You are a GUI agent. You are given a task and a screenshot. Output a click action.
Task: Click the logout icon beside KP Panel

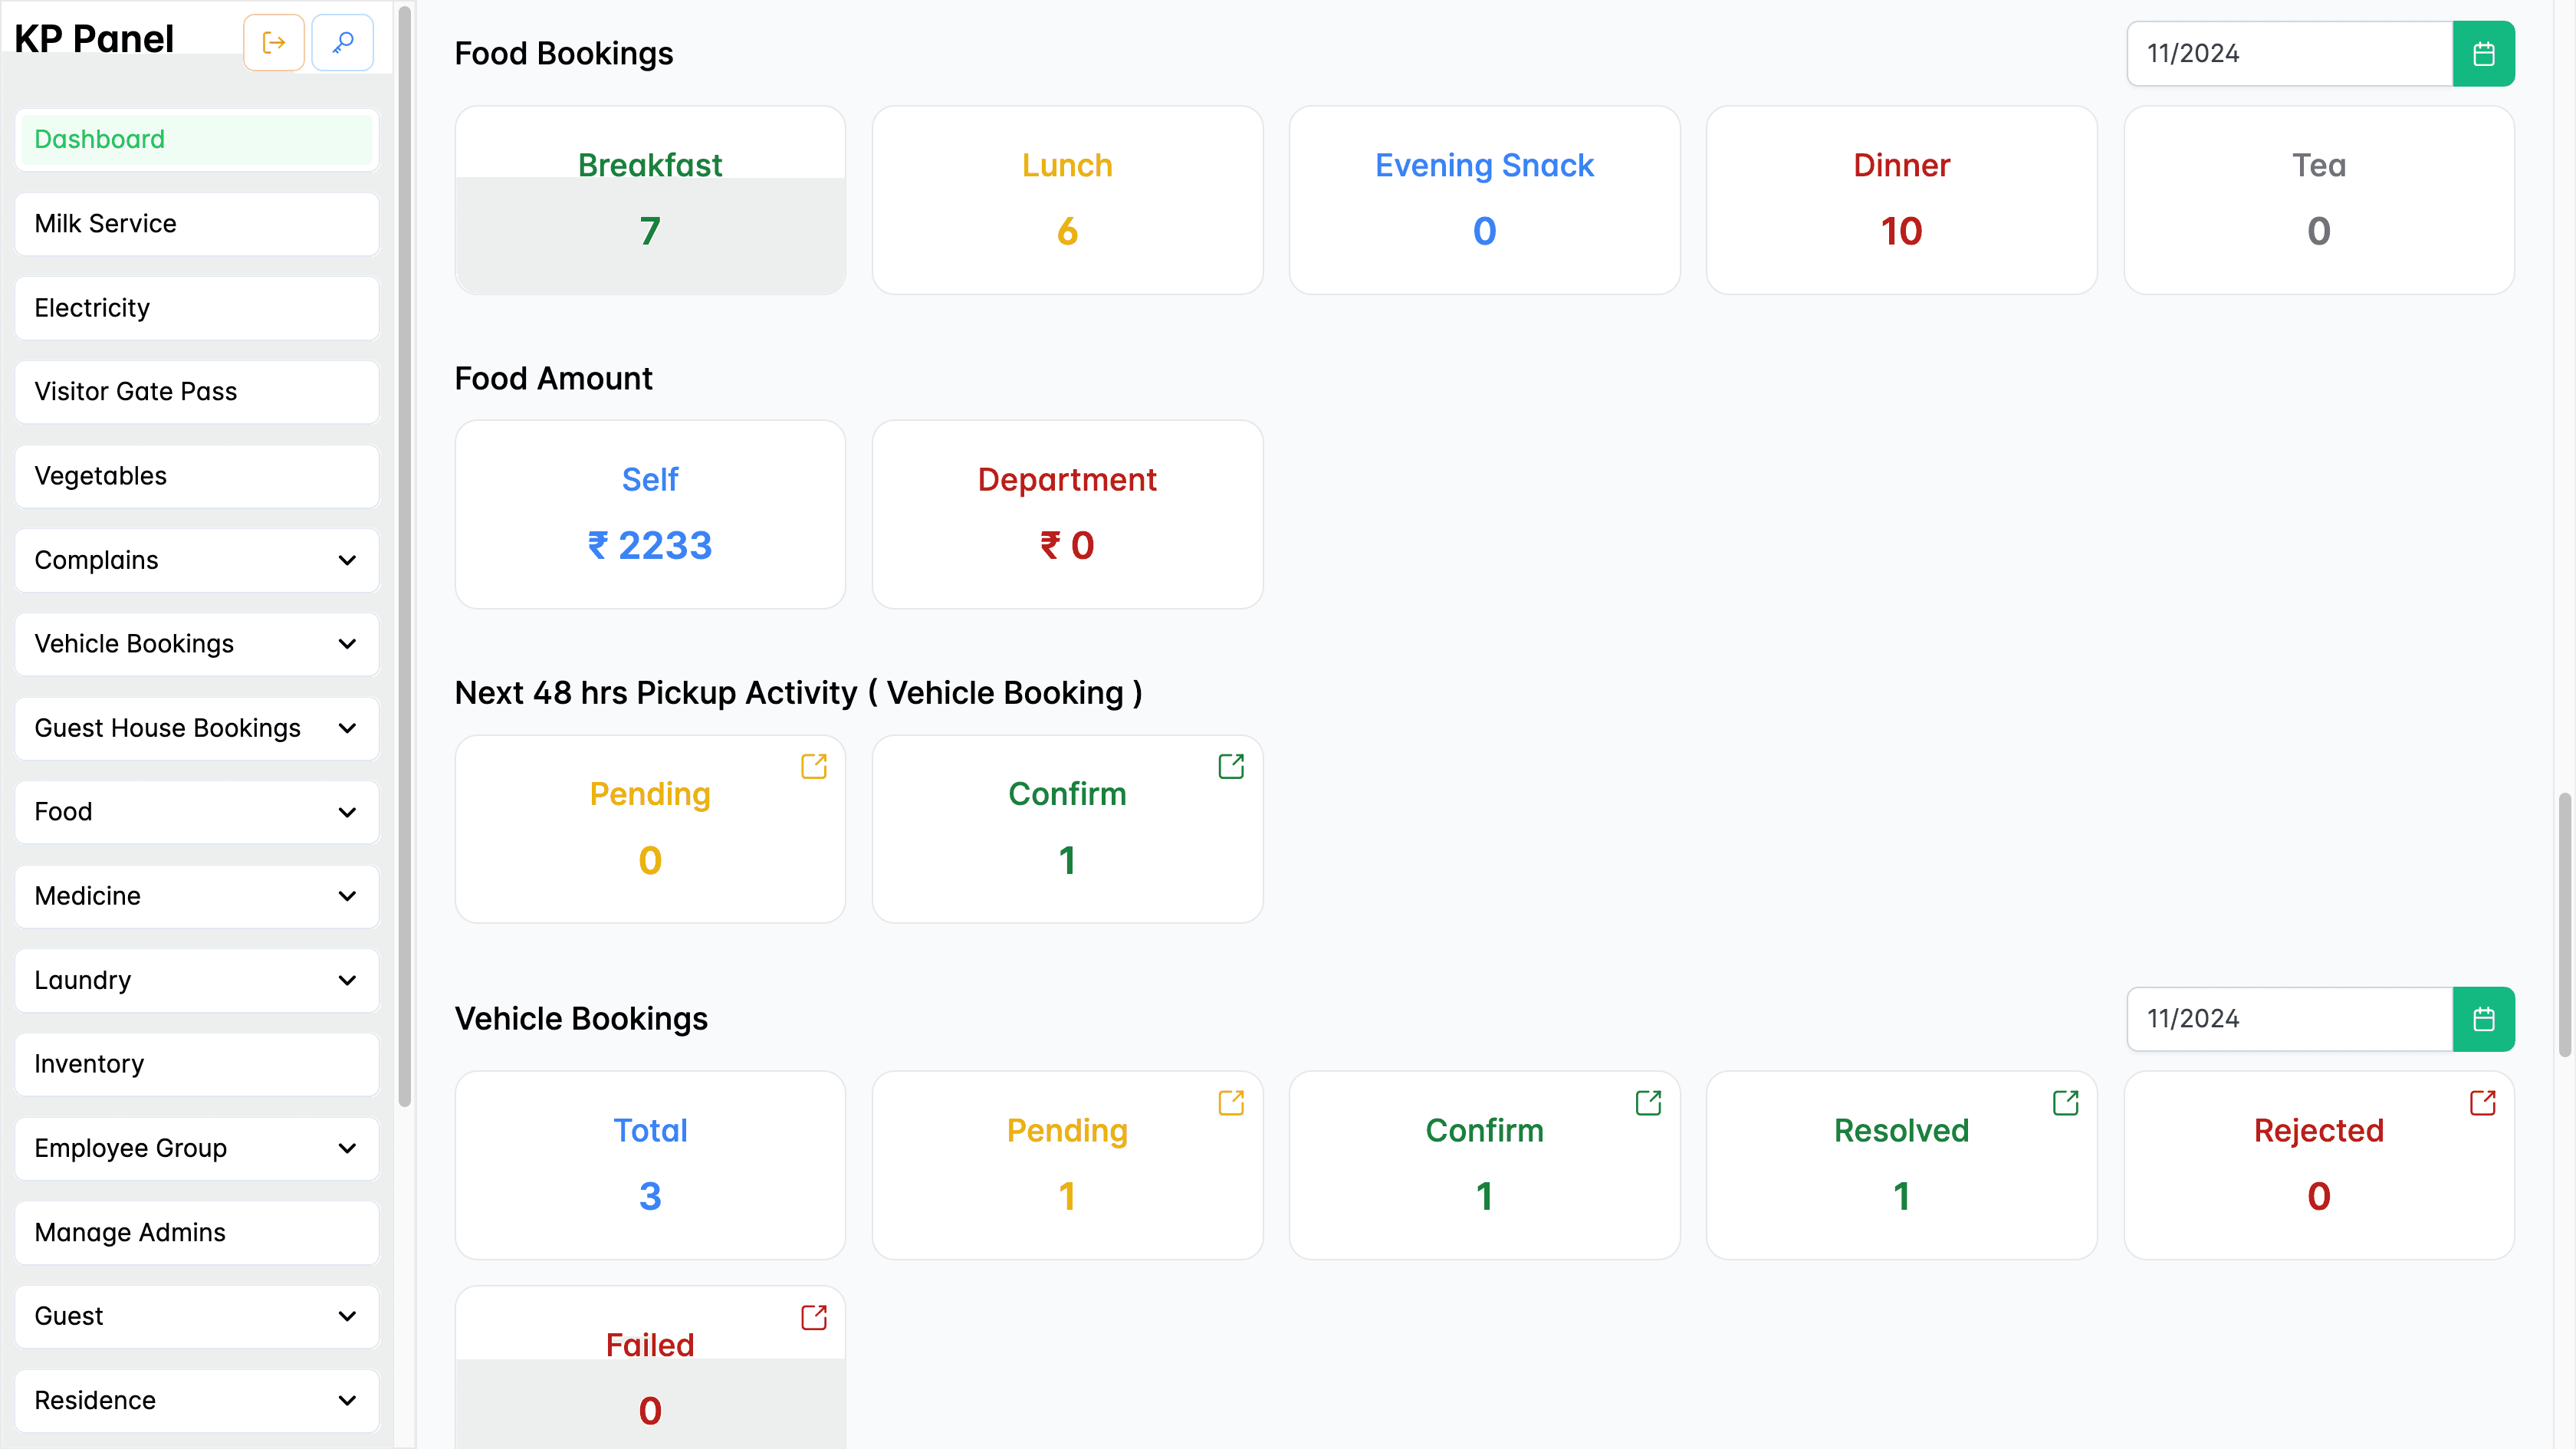tap(273, 42)
